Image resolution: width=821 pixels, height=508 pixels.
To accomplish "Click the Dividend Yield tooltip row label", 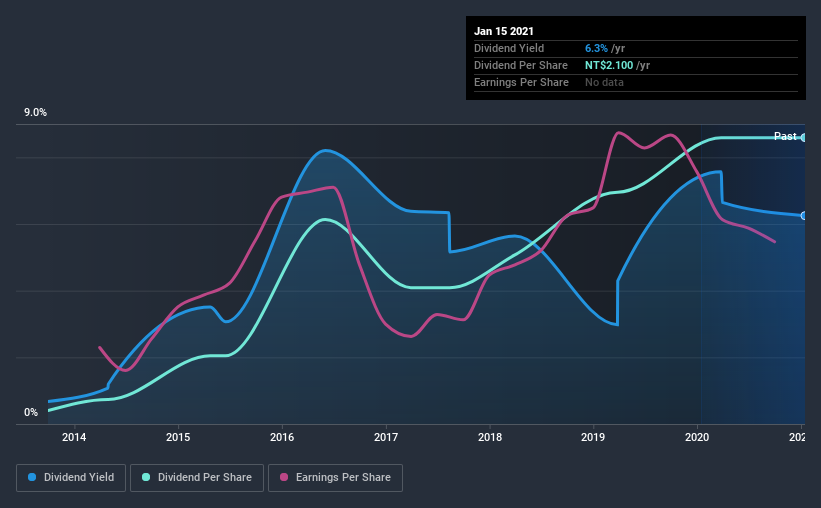I will [509, 48].
